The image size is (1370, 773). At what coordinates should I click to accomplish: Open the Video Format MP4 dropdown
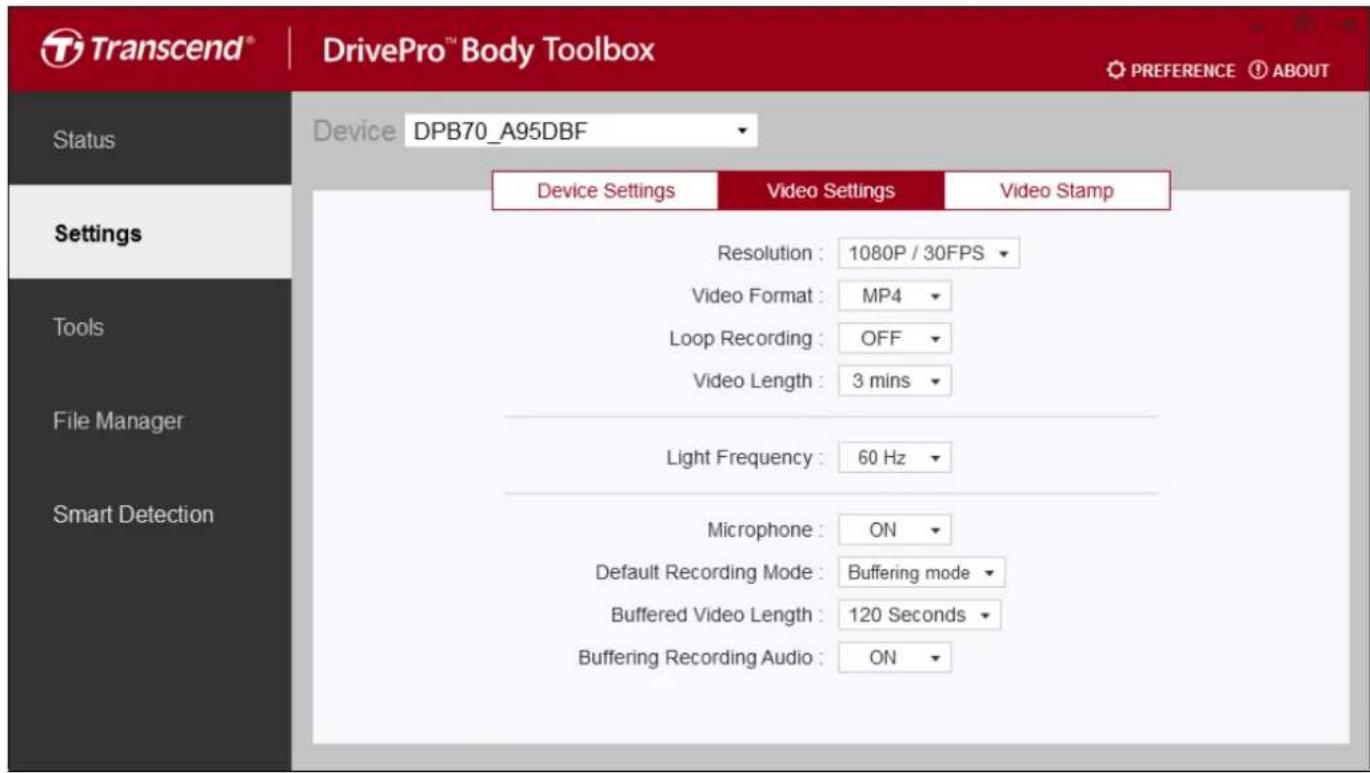(895, 296)
